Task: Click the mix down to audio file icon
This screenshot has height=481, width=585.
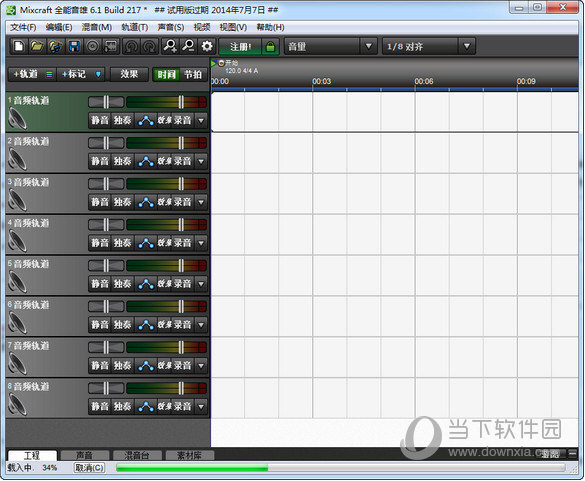Action: pos(111,46)
